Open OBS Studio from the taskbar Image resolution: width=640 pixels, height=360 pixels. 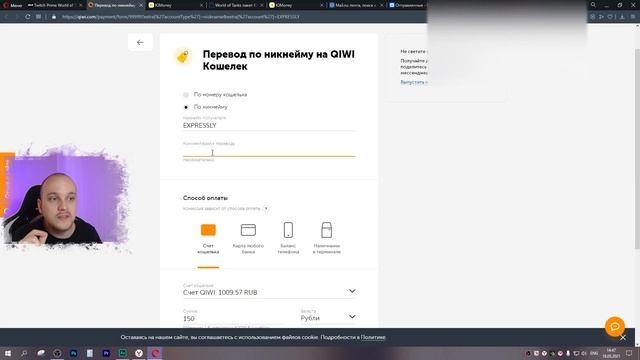click(57, 353)
